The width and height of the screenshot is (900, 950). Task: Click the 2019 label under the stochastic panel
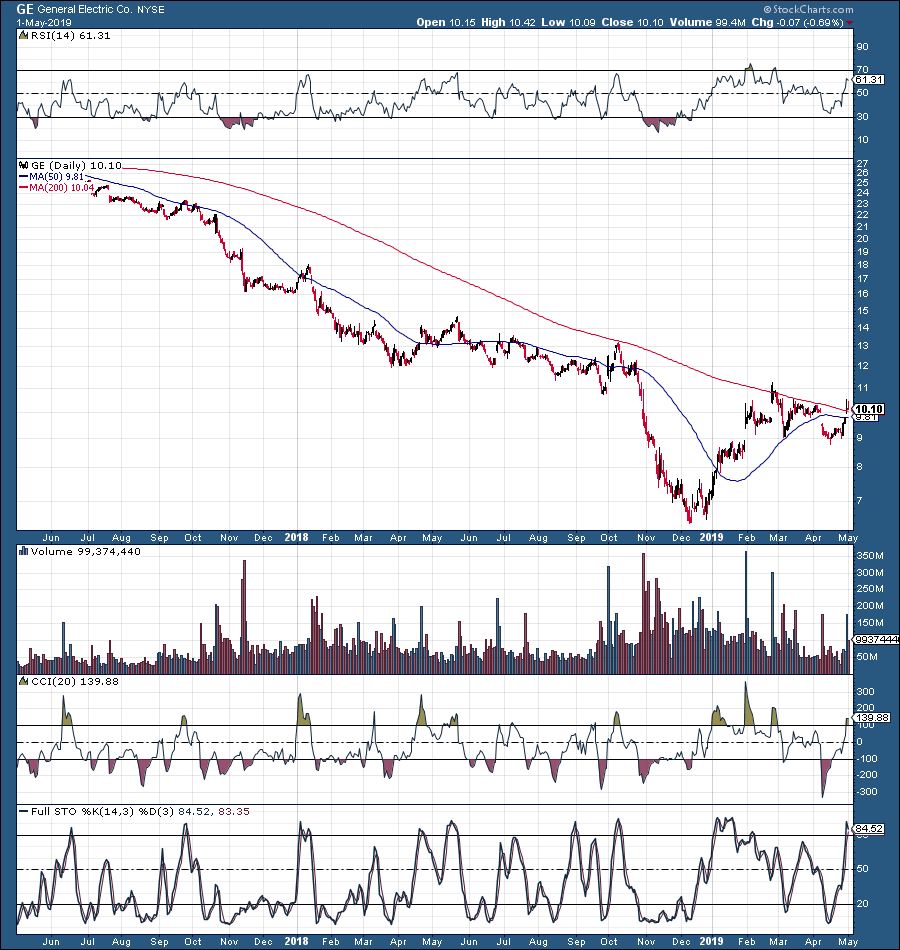tap(712, 942)
